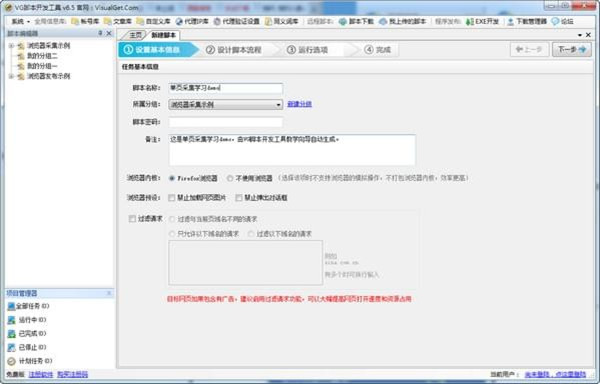Open the 下载管理器 download manager
Screen dimensions: 600x384
pyautogui.click(x=527, y=21)
